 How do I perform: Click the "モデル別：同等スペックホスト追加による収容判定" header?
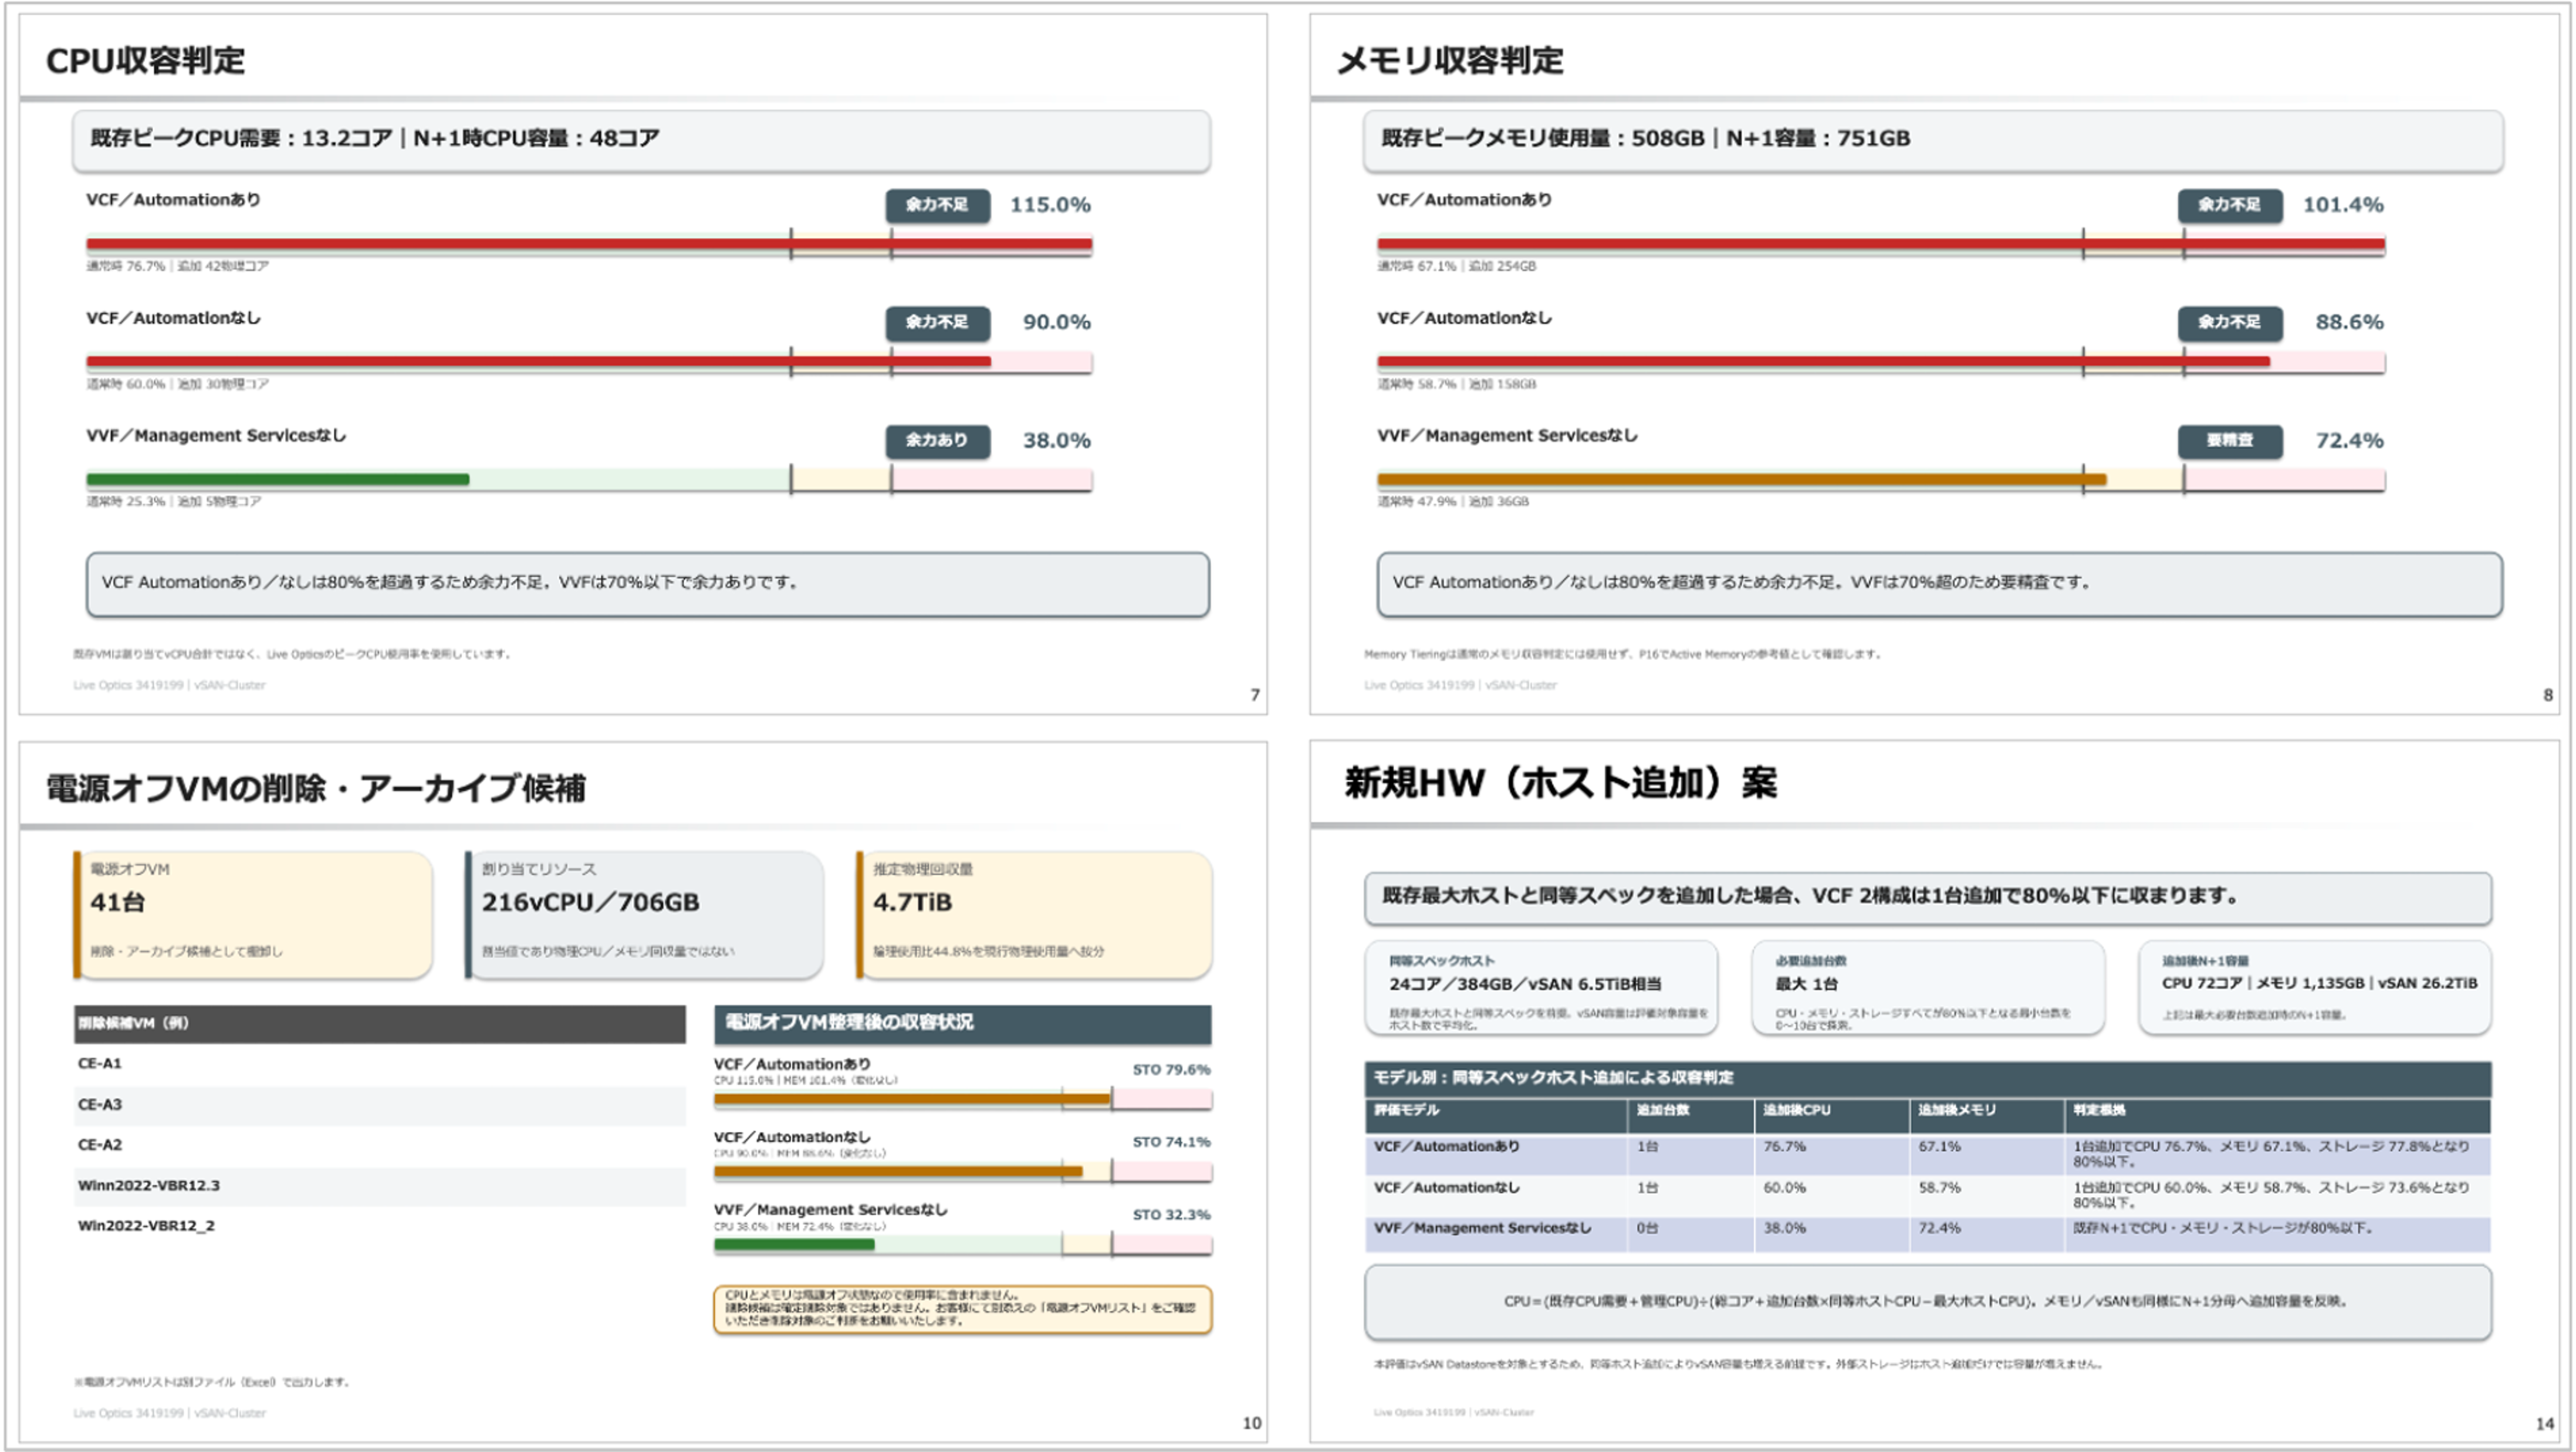[x=1927, y=1078]
